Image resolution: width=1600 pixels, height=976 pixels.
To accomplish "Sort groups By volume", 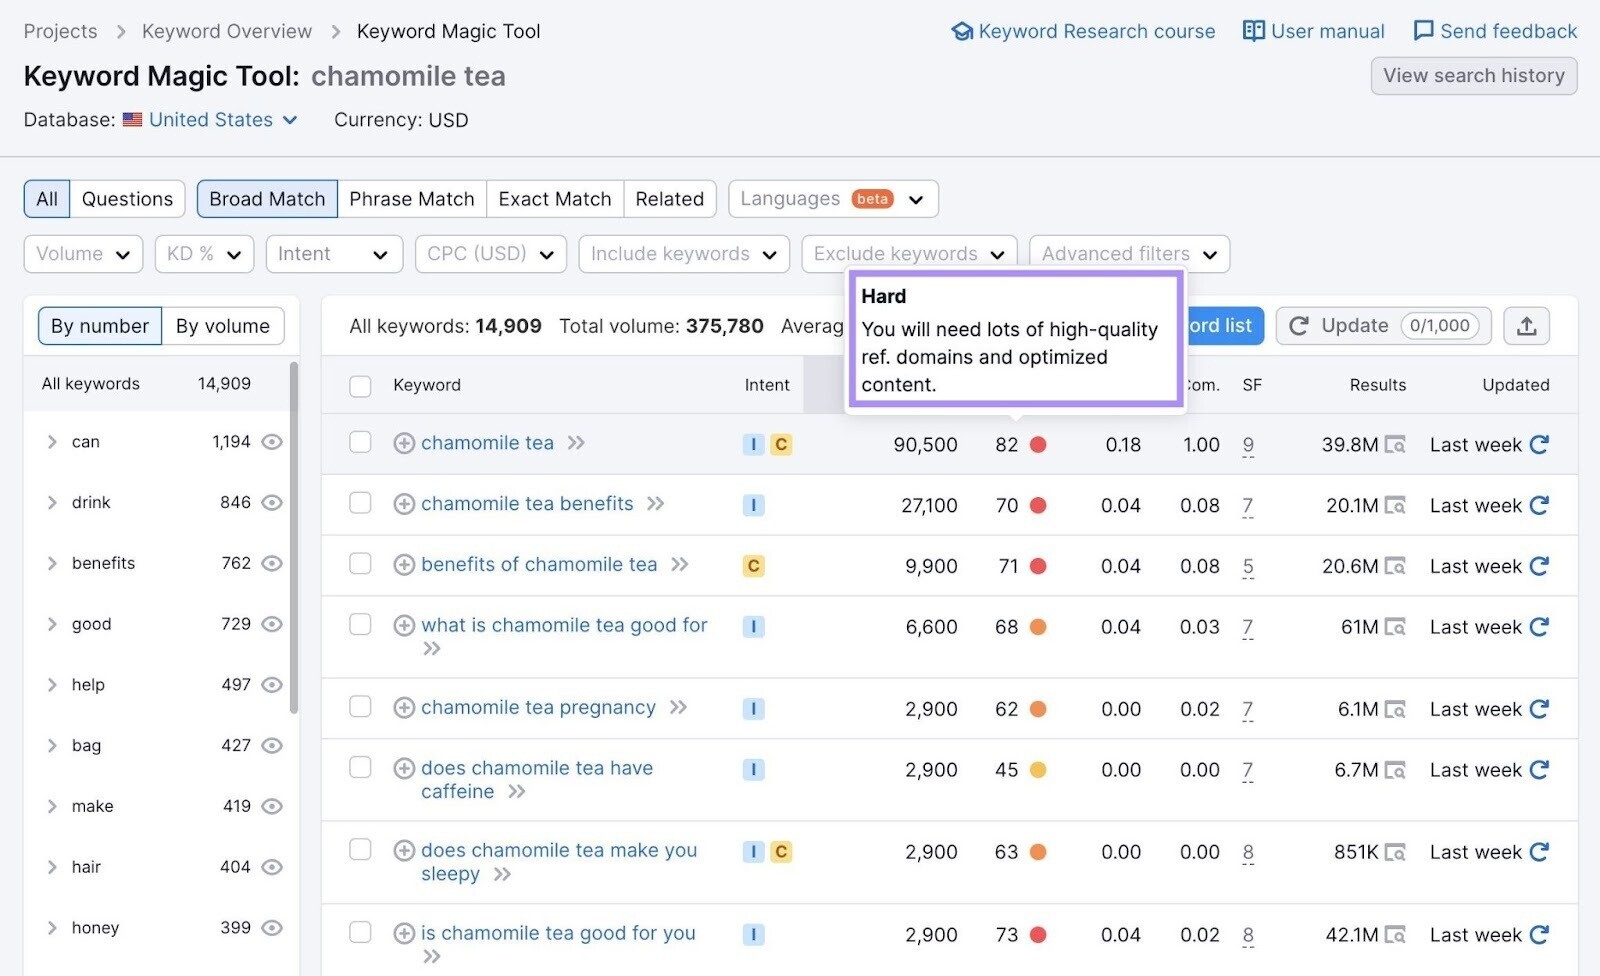I will pyautogui.click(x=223, y=326).
